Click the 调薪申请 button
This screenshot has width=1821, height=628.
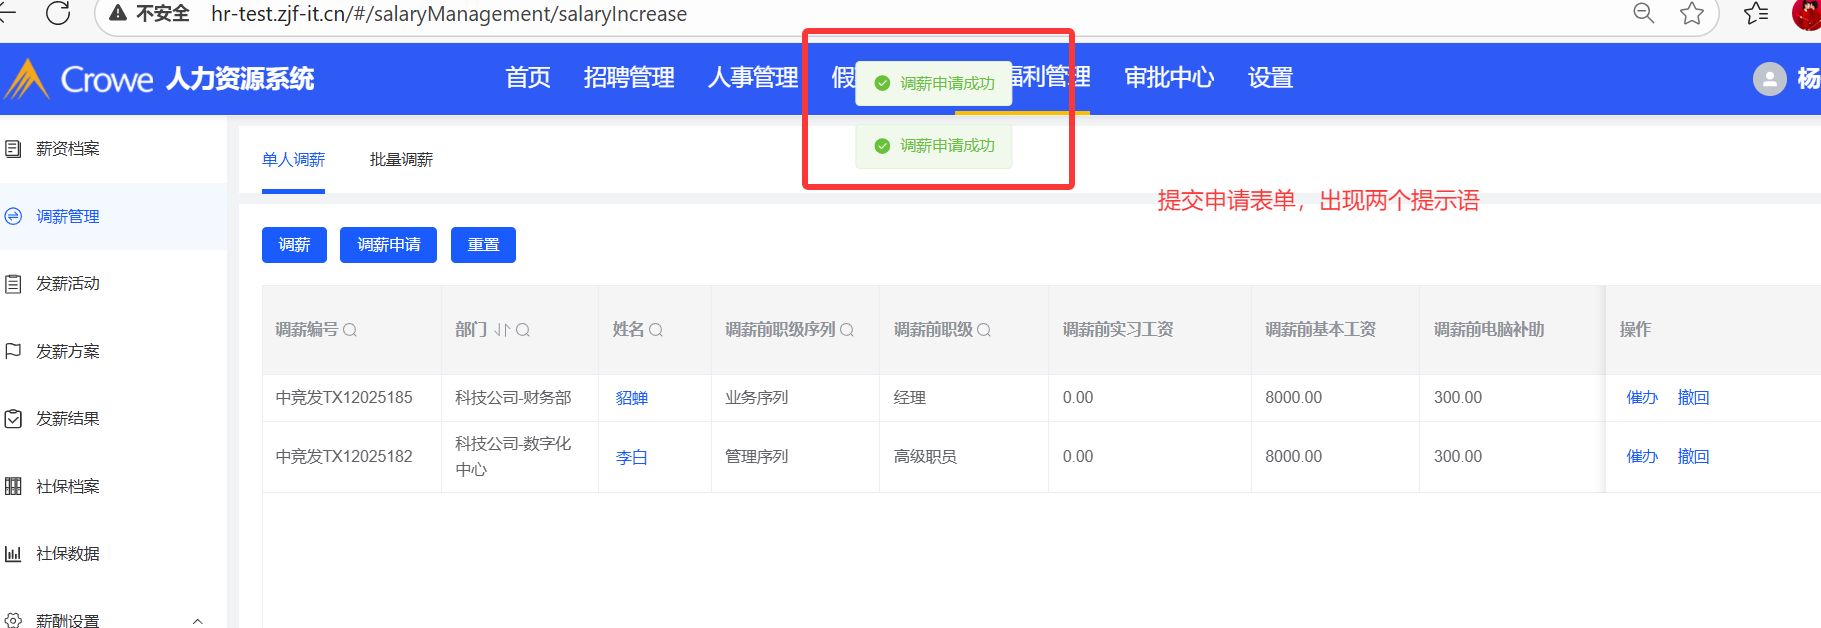tap(388, 245)
